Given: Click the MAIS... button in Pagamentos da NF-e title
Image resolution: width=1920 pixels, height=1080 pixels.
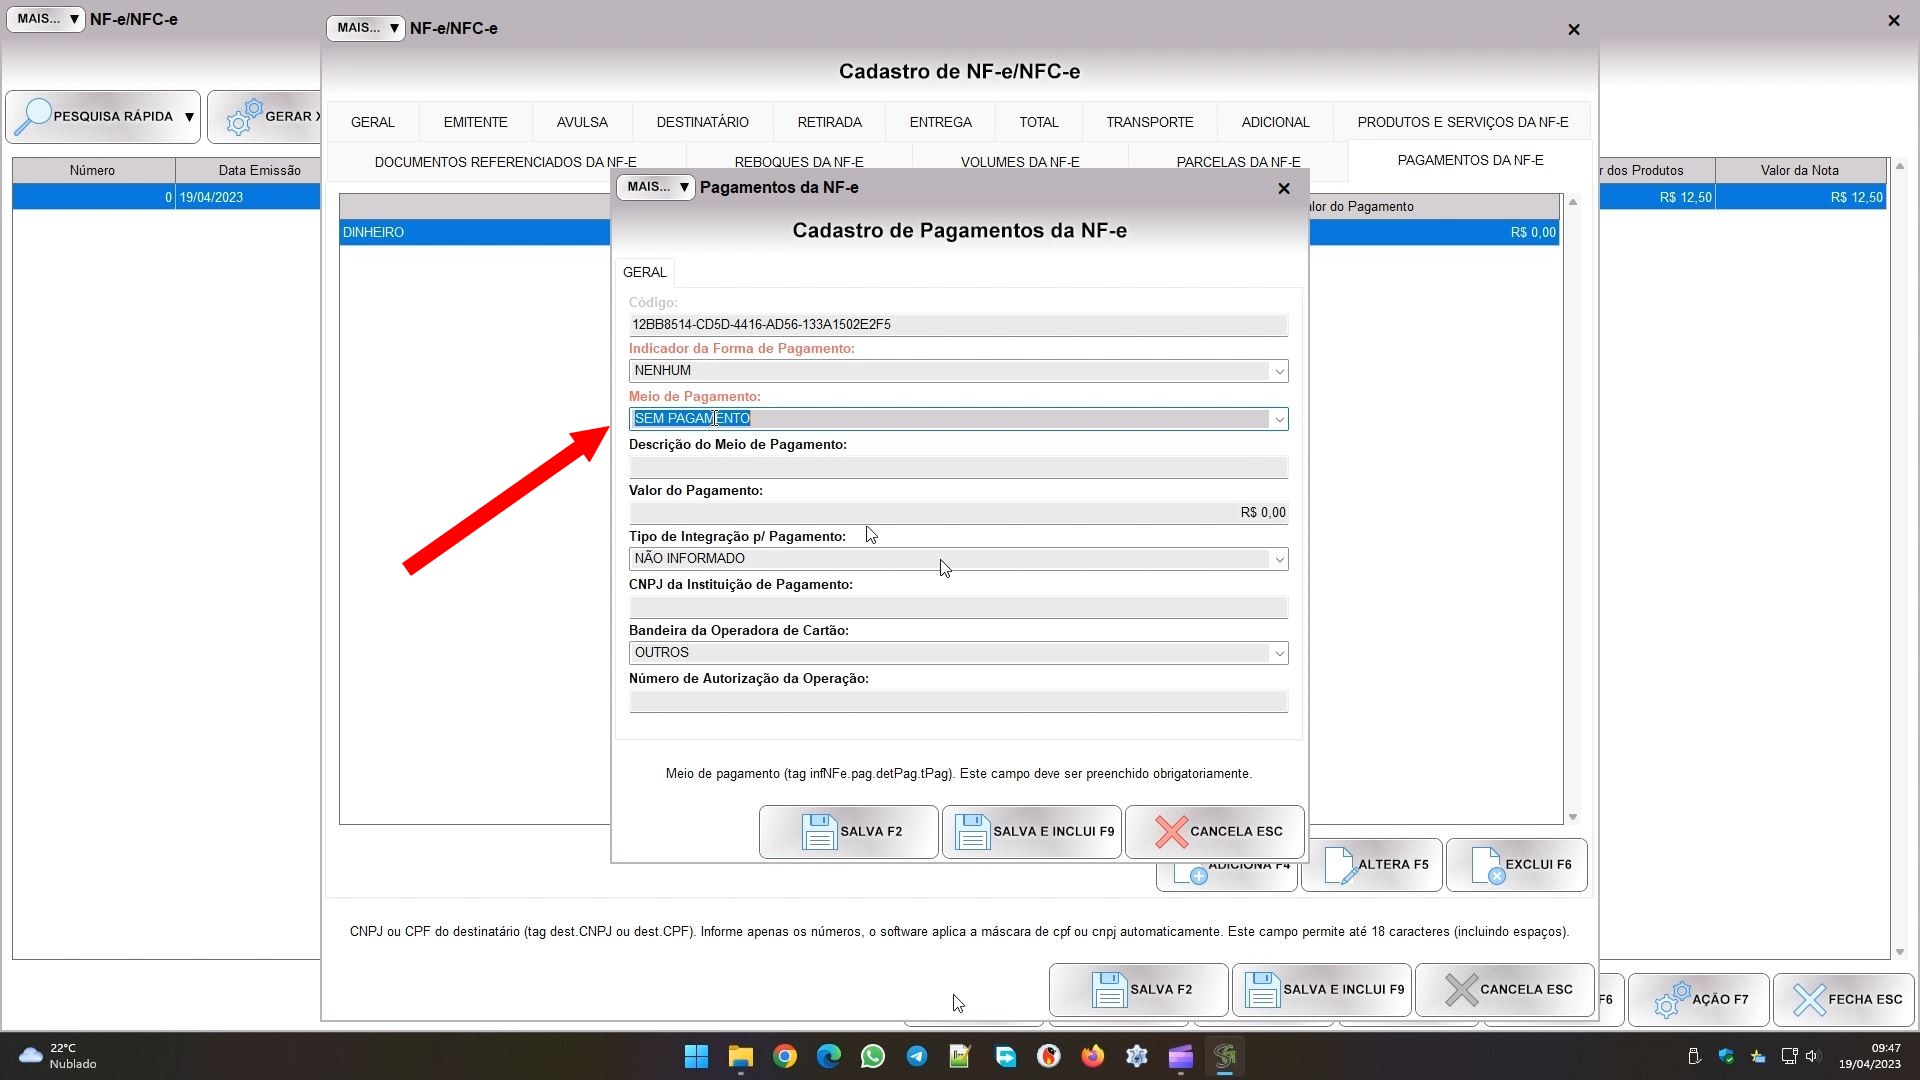Looking at the screenshot, I should pos(655,188).
